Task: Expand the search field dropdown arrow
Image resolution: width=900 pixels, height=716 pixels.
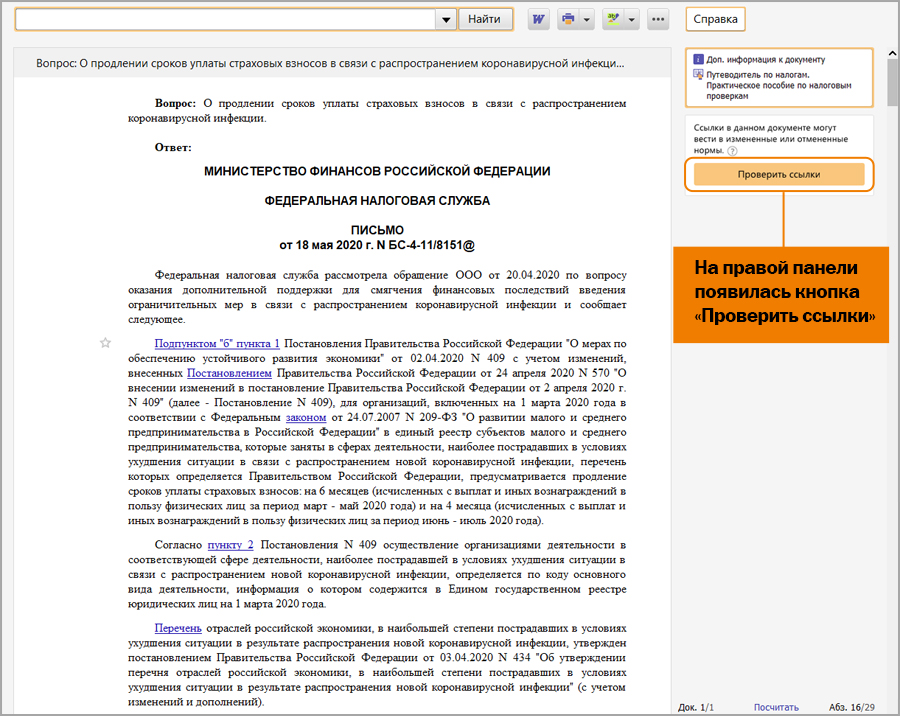Action: (445, 19)
